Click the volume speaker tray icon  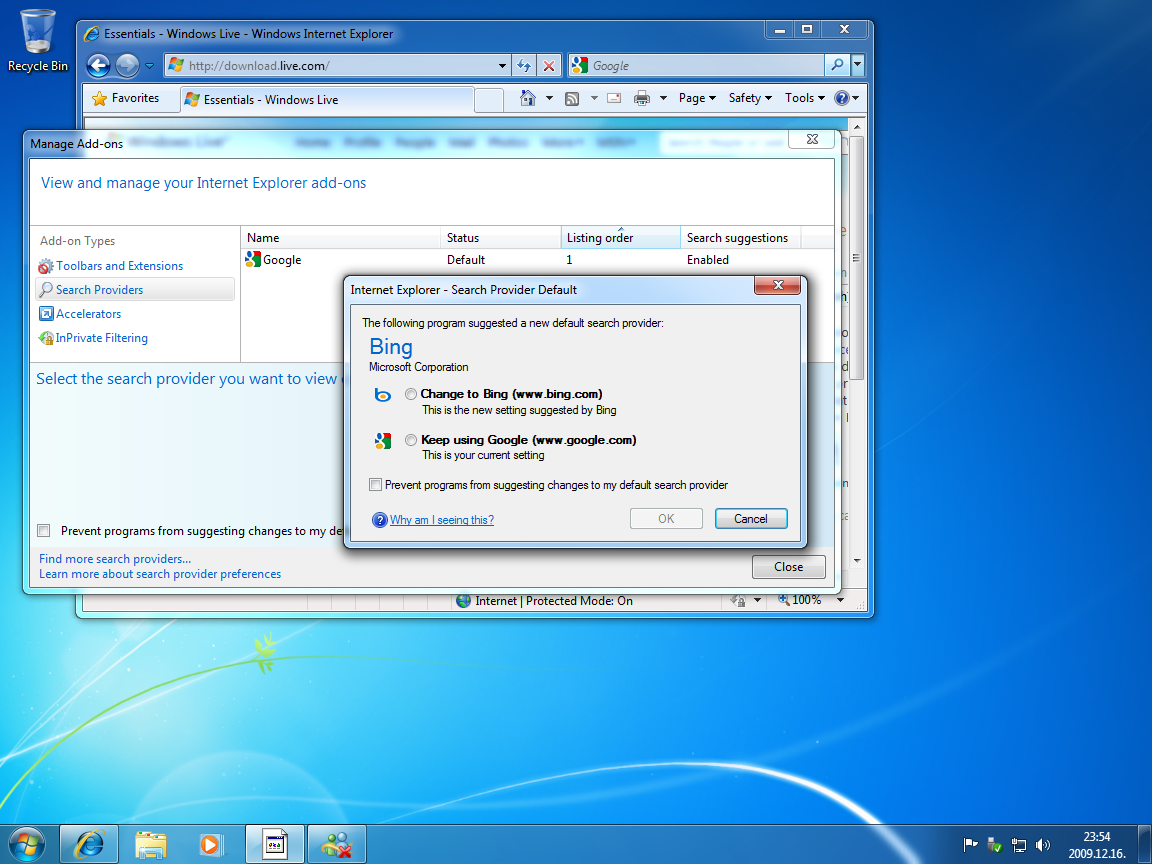click(x=1042, y=845)
